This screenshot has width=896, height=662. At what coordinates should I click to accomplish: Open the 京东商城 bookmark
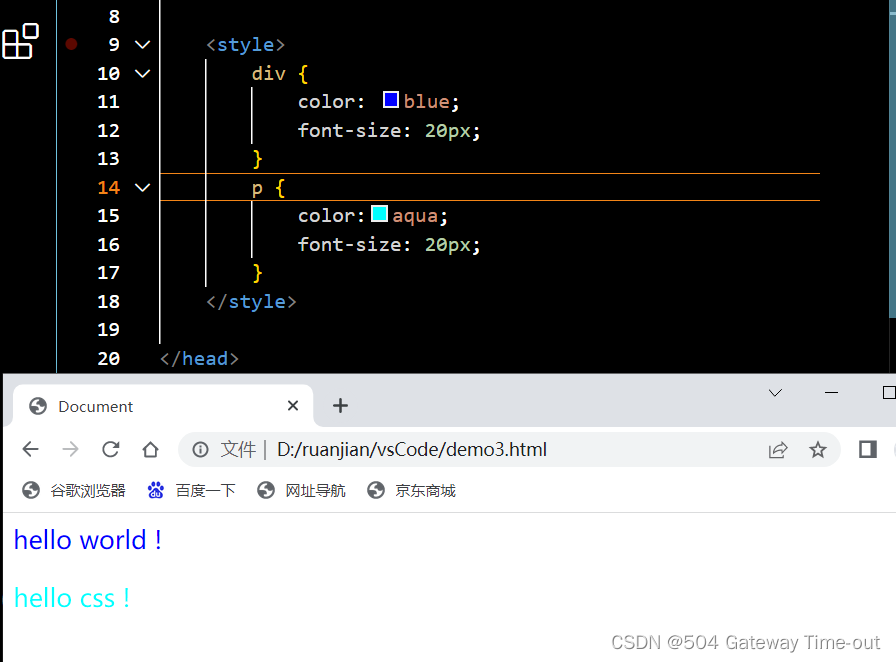point(411,490)
